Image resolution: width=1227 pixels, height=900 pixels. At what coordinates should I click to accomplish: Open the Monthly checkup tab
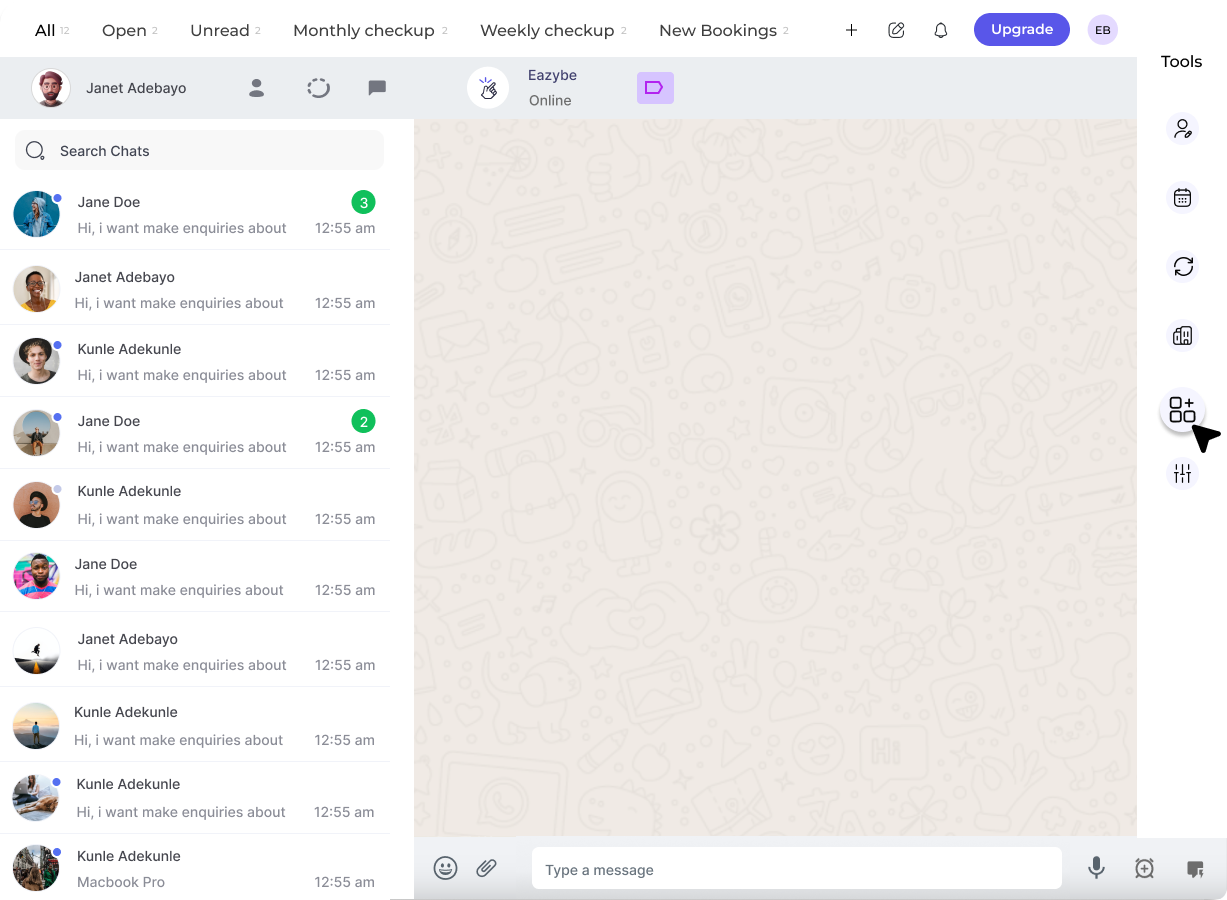[x=362, y=30]
